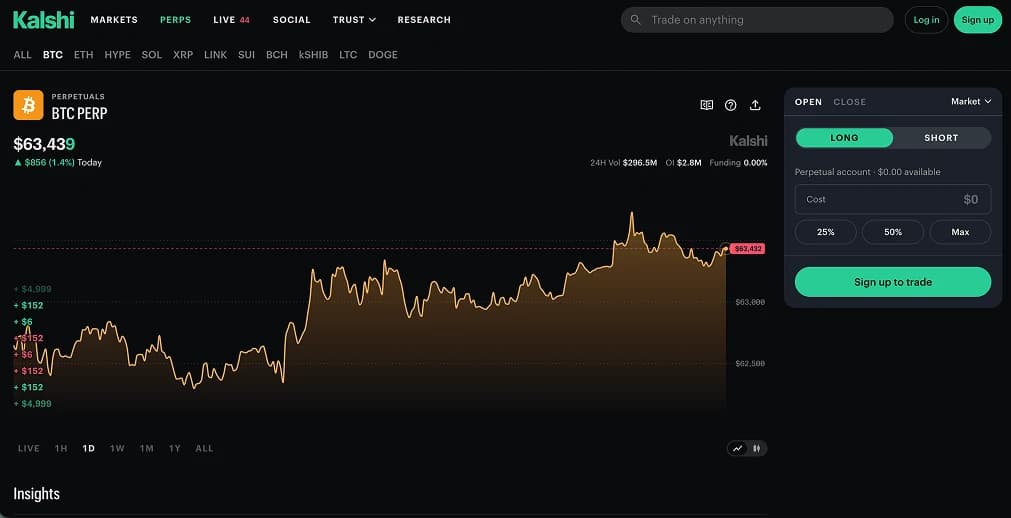Select the XRP filter tab
This screenshot has height=518, width=1011.
tap(183, 55)
